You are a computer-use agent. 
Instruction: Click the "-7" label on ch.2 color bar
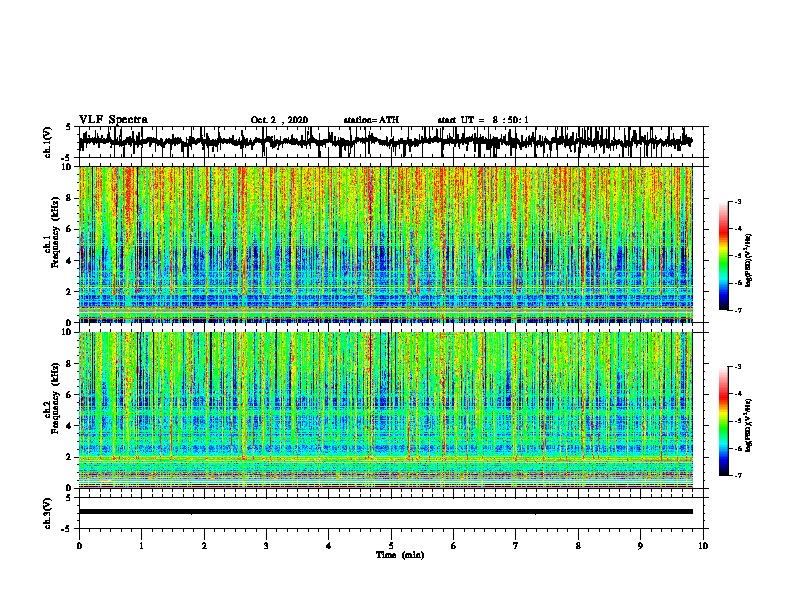click(737, 476)
